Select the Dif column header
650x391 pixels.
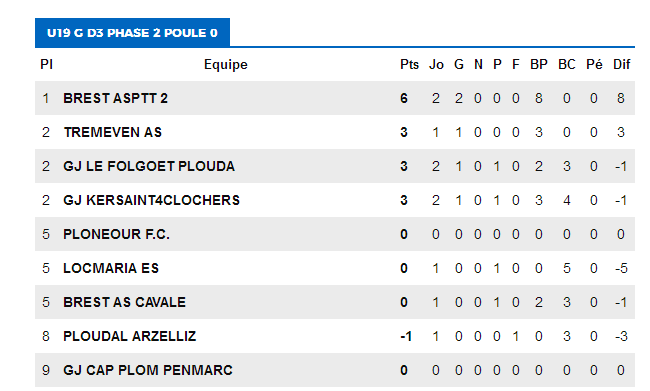tap(621, 65)
